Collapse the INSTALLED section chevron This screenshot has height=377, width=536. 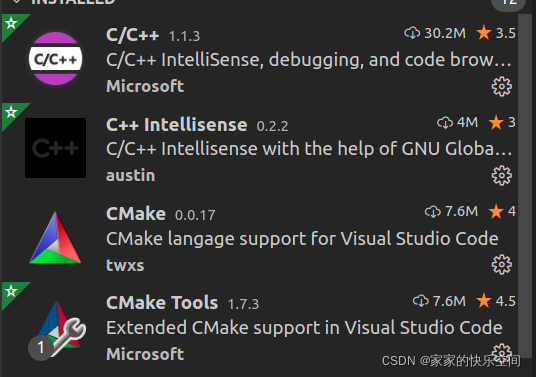[16, 2]
